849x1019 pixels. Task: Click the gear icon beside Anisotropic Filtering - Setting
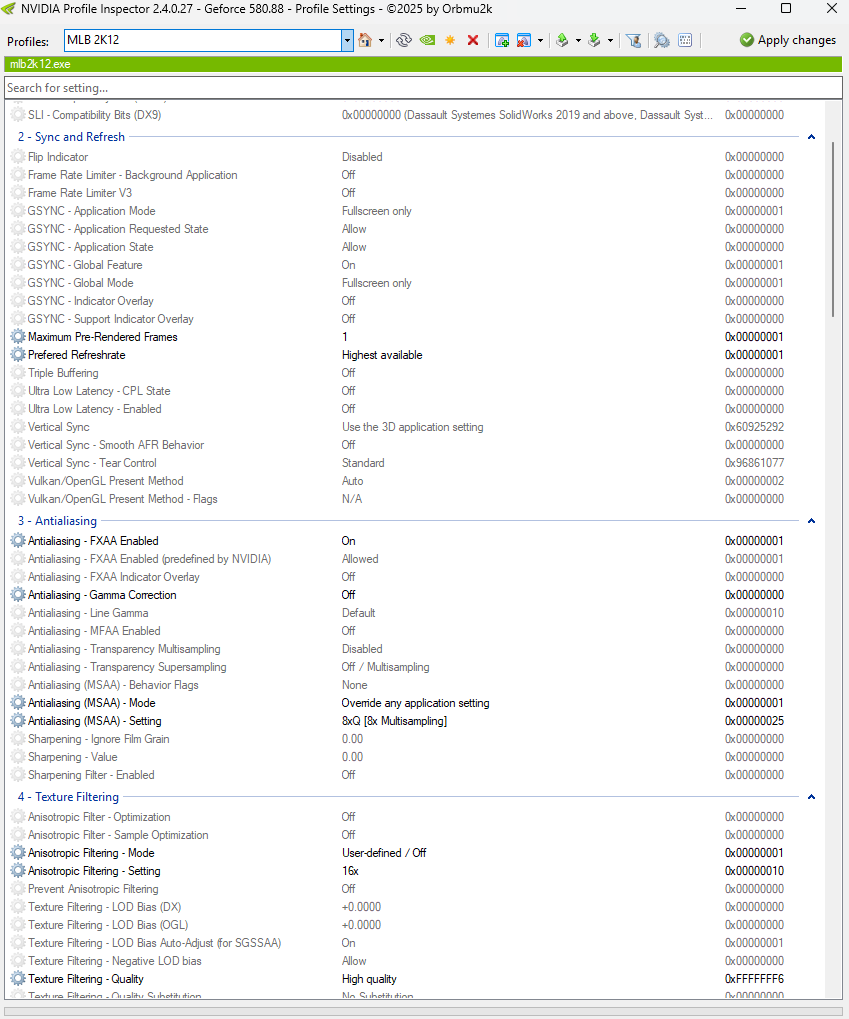[x=18, y=871]
